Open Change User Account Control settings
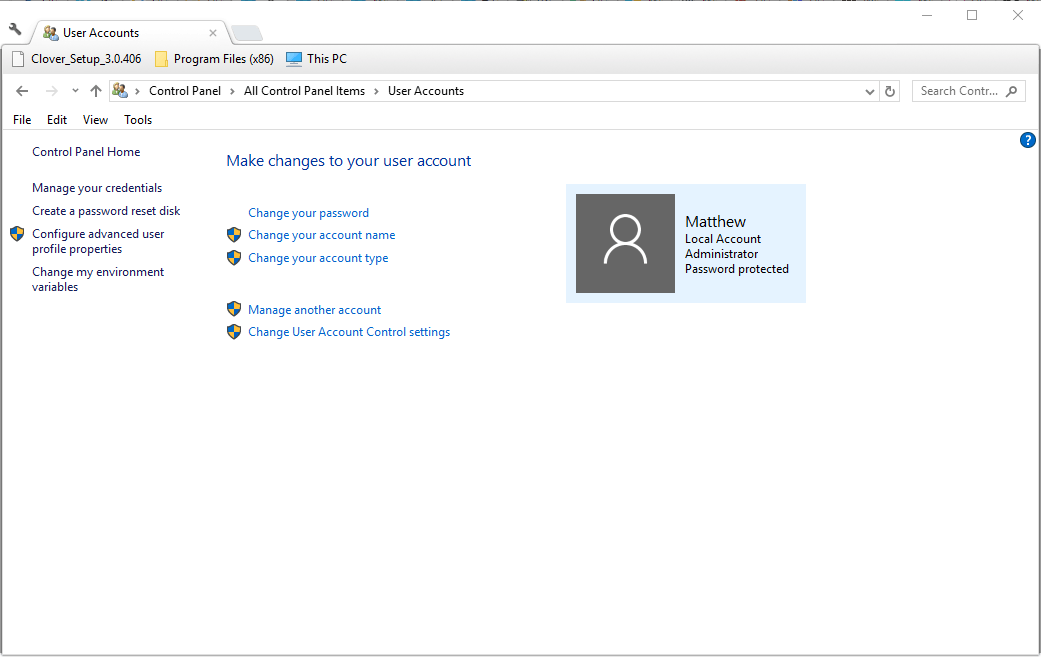Viewport: 1041px width, 657px height. 349,332
